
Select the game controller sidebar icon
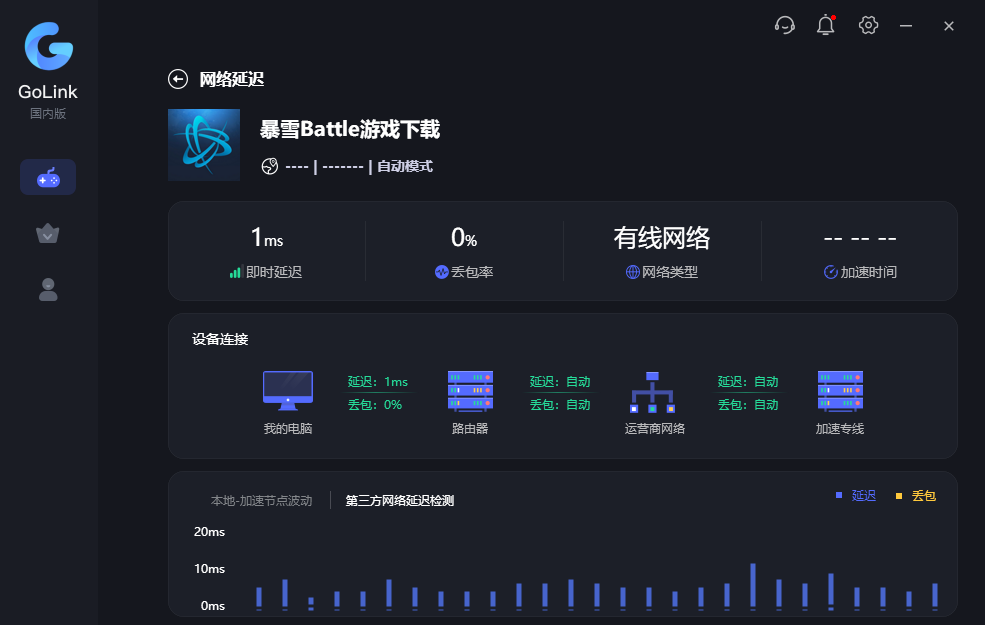(x=48, y=178)
